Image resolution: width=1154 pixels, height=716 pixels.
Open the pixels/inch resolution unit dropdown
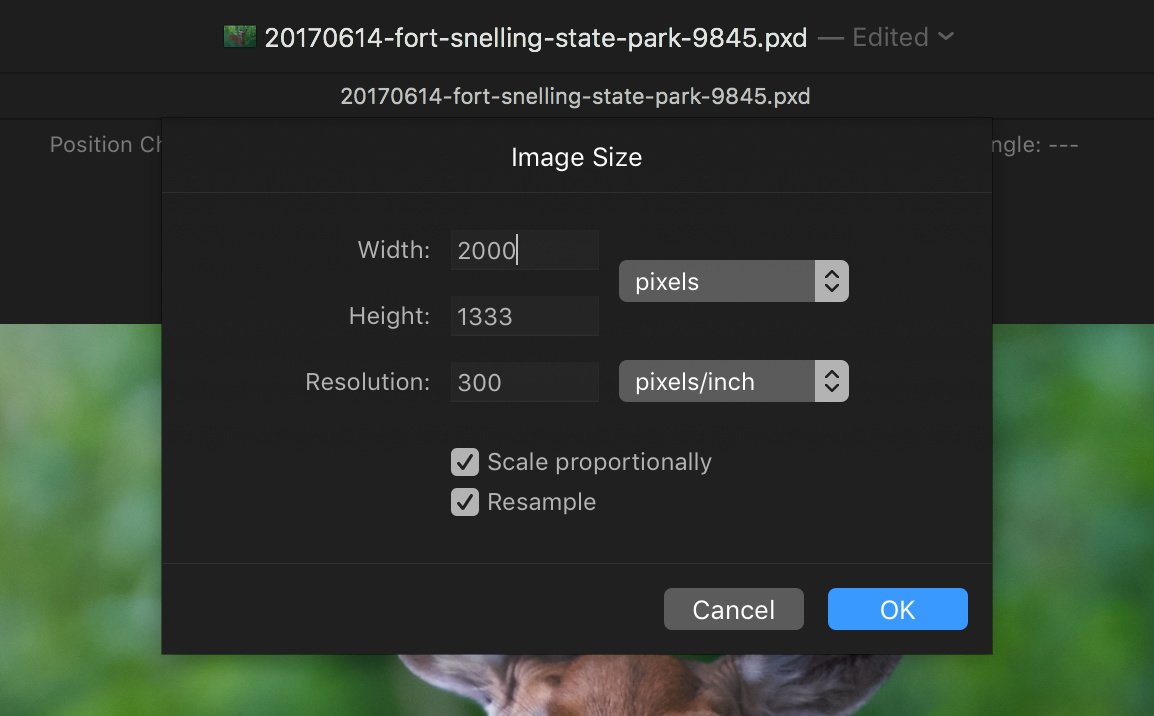coord(717,382)
